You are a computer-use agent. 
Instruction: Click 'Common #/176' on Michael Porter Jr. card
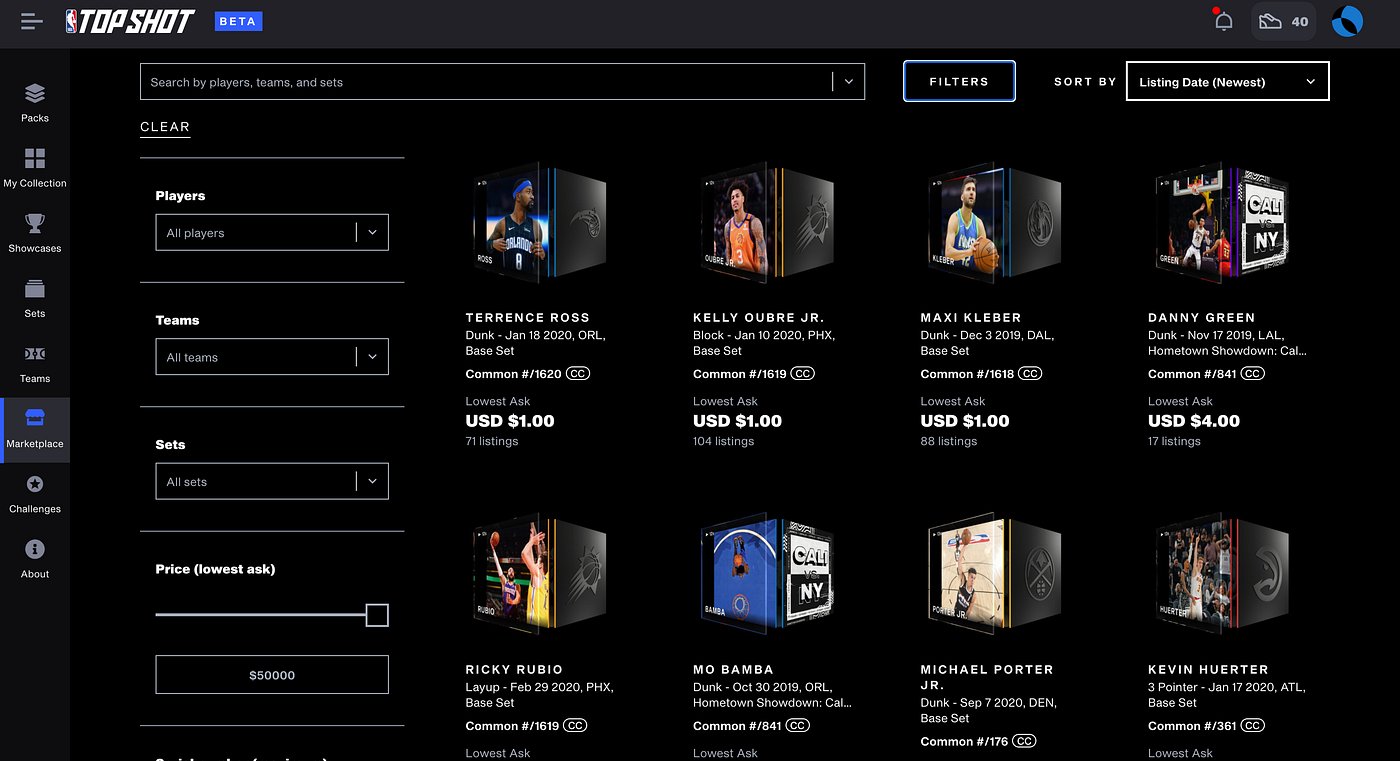click(965, 742)
